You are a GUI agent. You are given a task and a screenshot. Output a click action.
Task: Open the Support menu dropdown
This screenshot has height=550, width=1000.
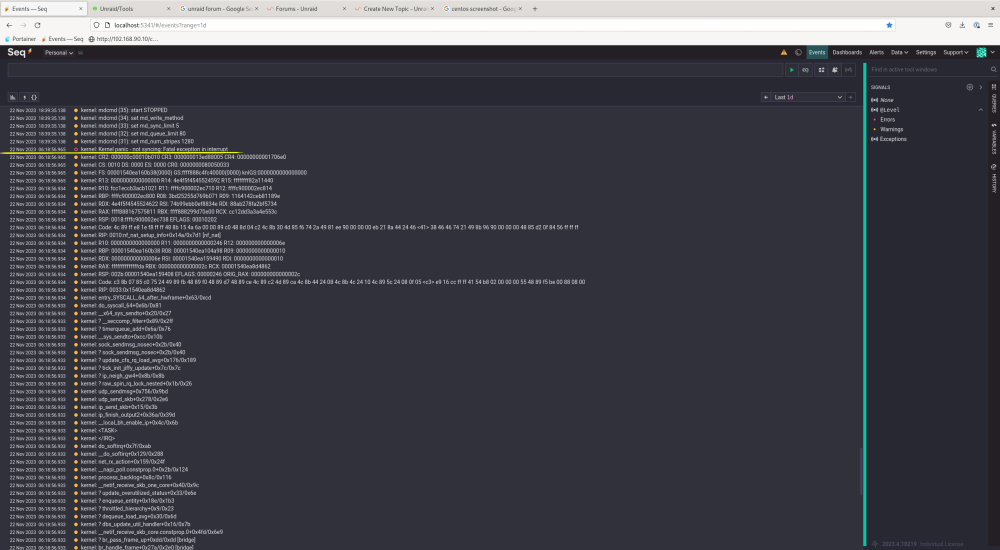pyautogui.click(x=955, y=52)
